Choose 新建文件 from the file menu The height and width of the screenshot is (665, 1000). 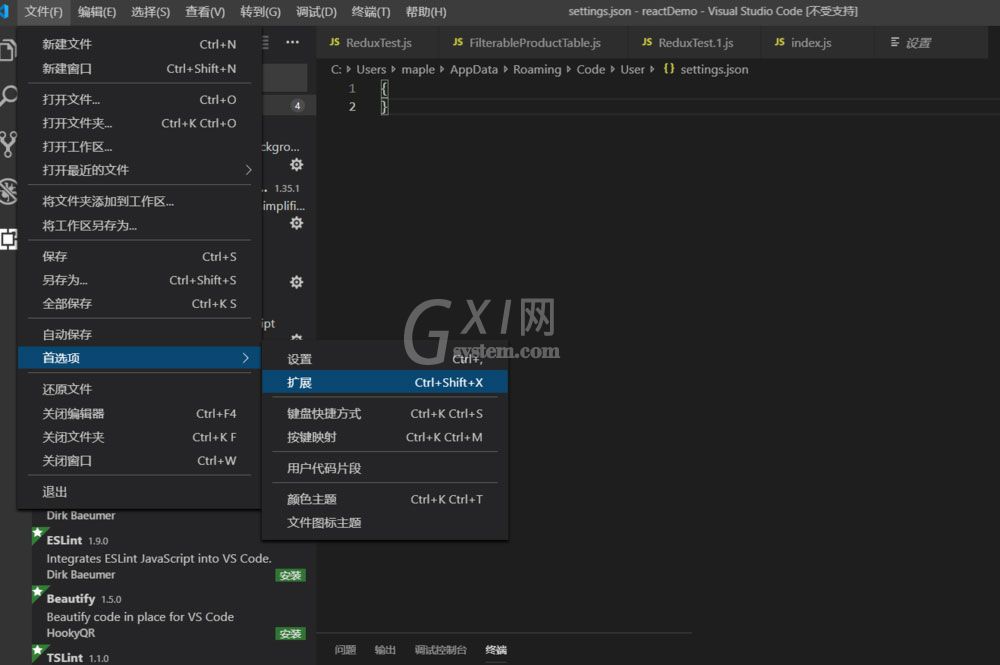[139, 44]
